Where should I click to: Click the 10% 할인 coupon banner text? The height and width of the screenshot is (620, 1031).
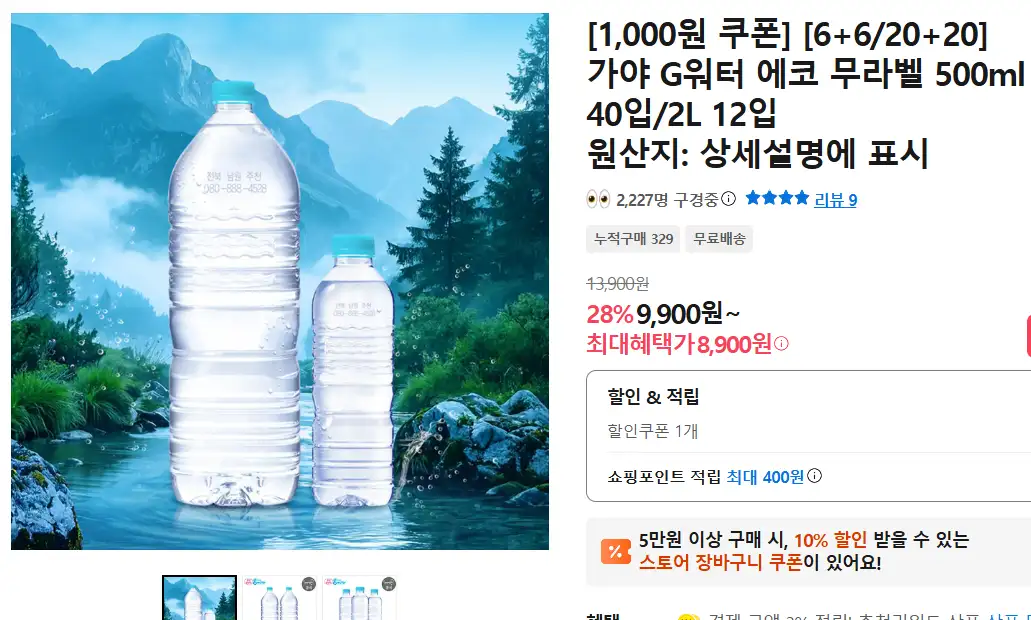pyautogui.click(x=830, y=540)
